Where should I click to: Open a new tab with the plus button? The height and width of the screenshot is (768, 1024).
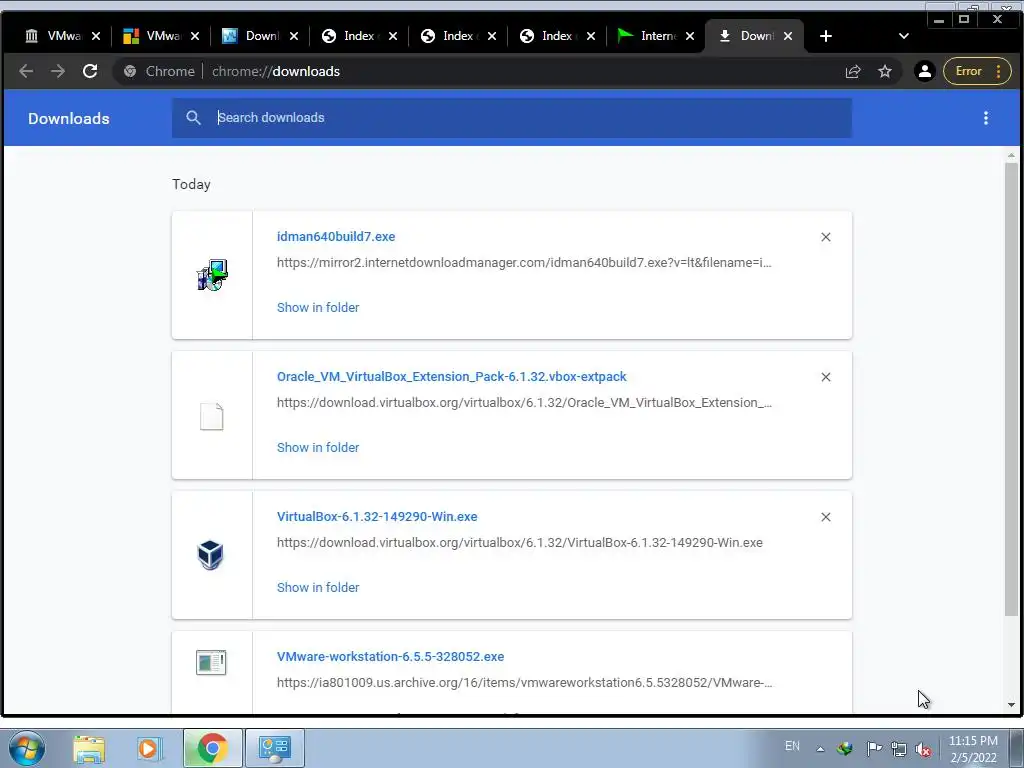point(825,36)
